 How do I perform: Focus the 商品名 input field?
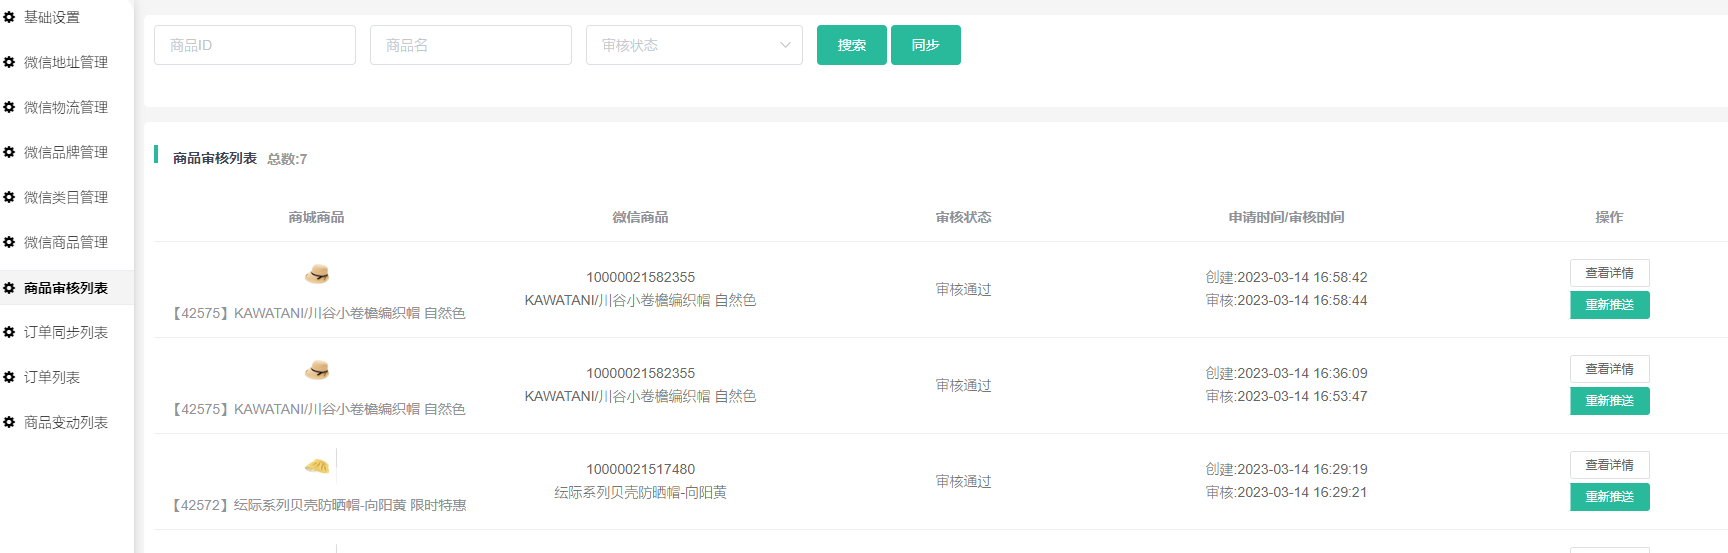tap(471, 45)
